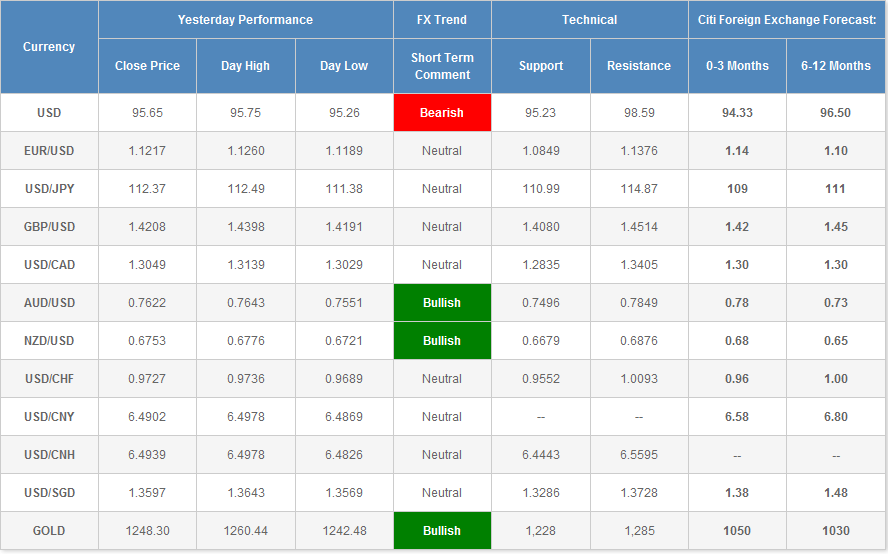The width and height of the screenshot is (888, 554).
Task: Select the Yesterday Performance header
Action: (245, 20)
